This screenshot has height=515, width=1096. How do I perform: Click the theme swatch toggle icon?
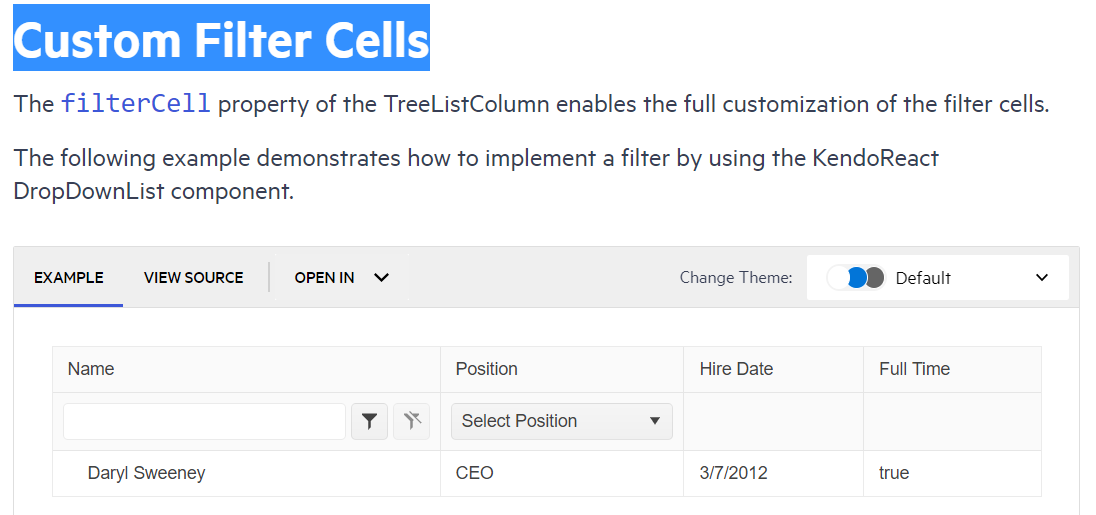click(857, 278)
